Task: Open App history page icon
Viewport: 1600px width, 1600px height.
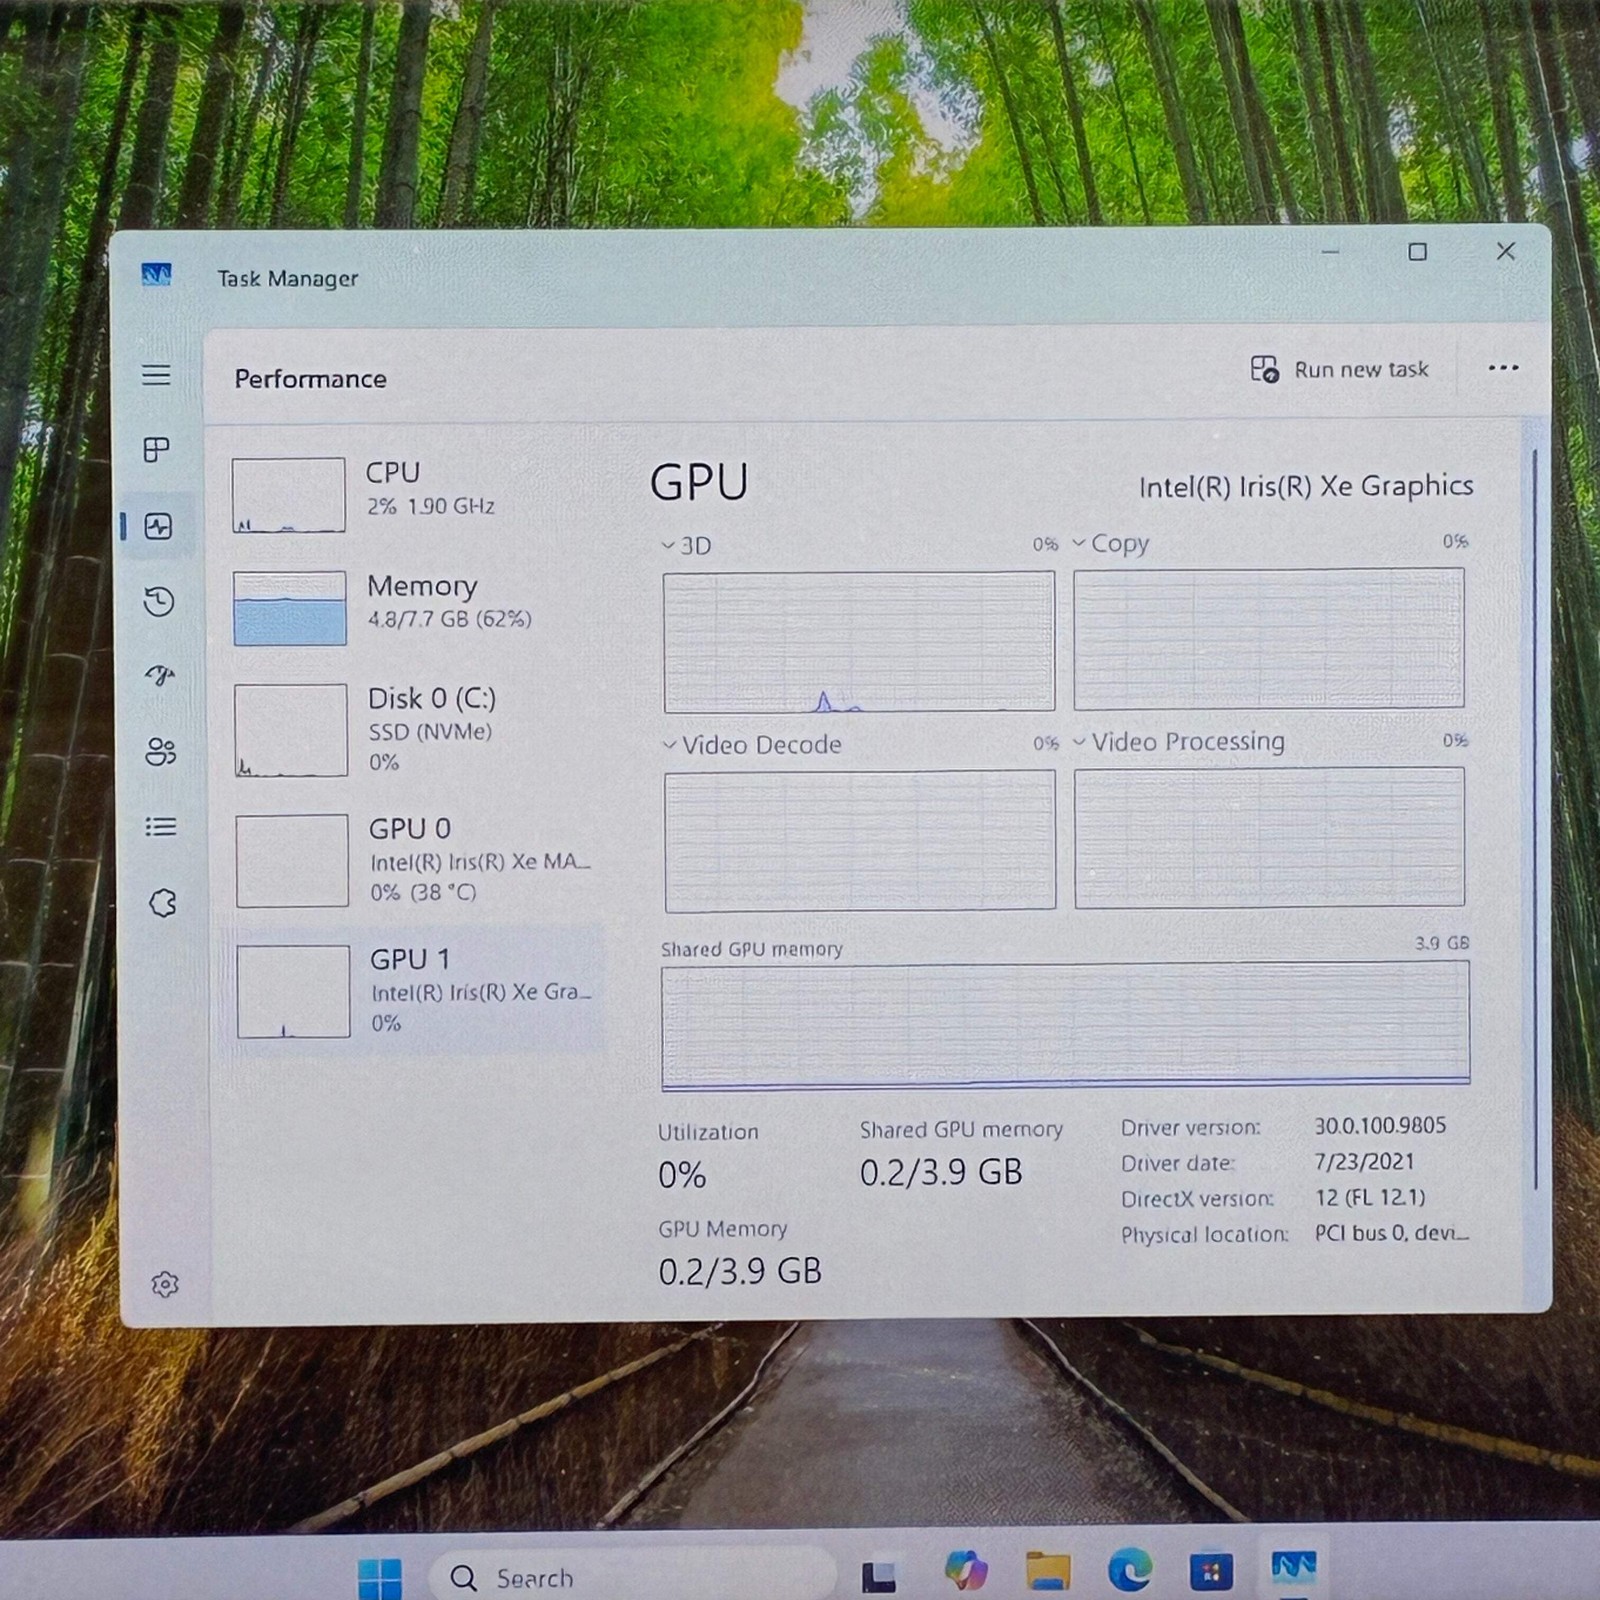Action: point(159,601)
